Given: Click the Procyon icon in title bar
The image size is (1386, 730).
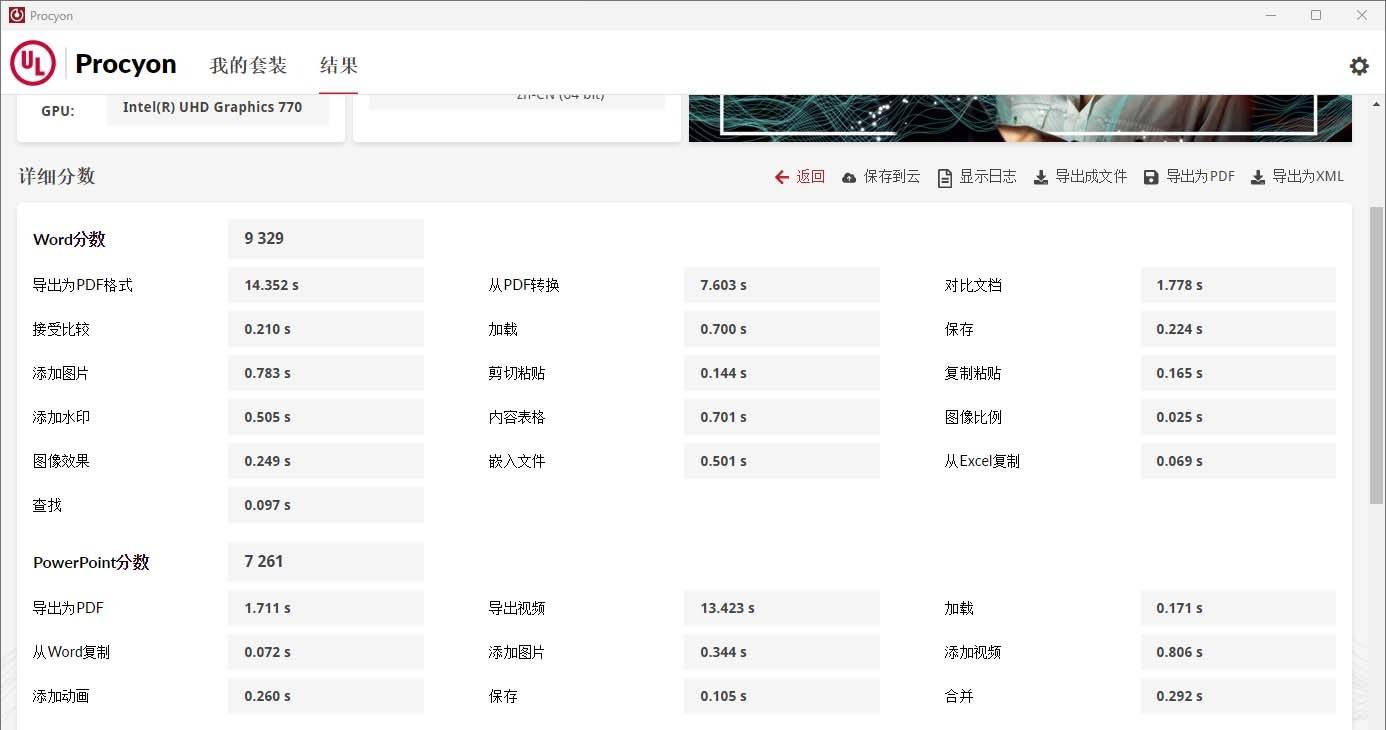Looking at the screenshot, I should click(x=16, y=15).
